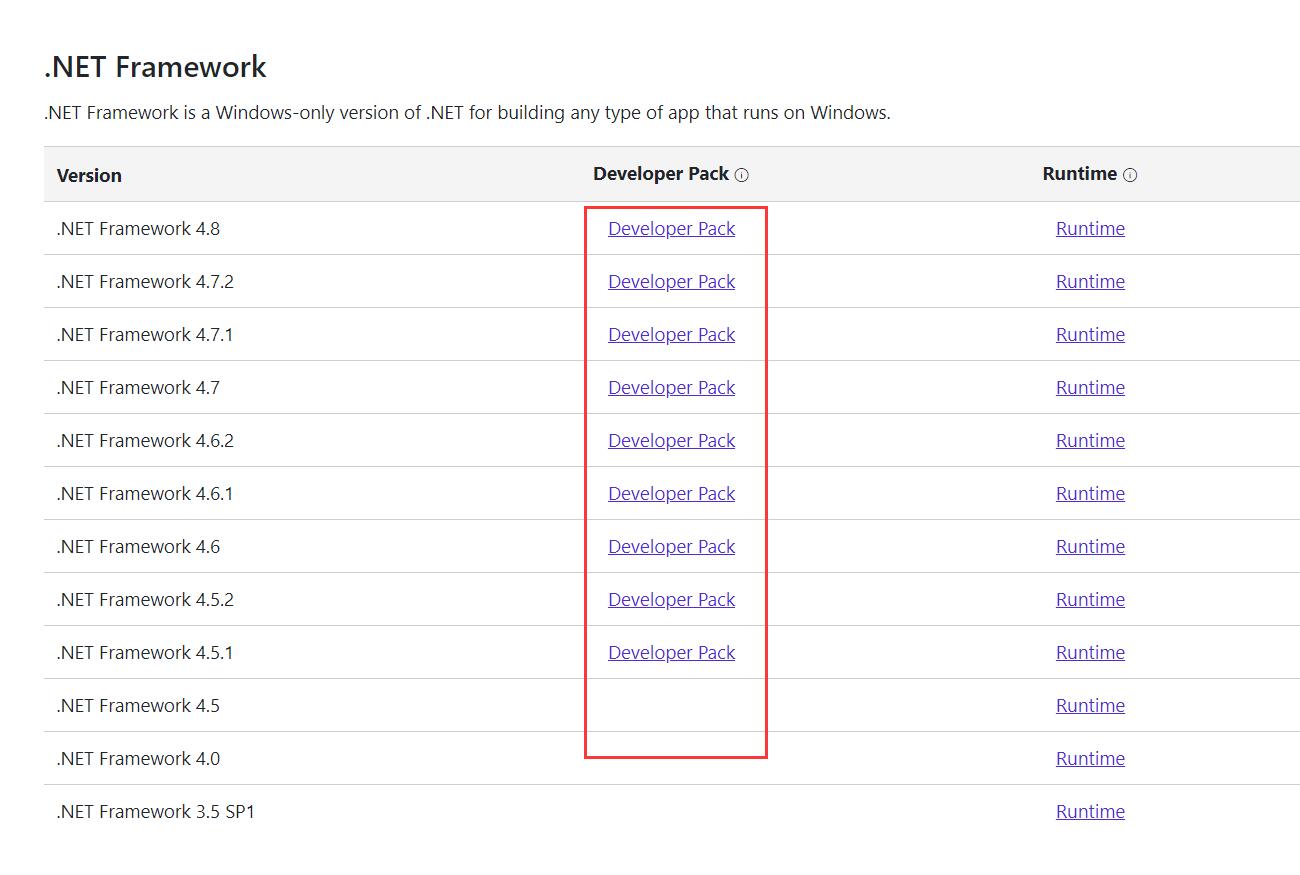Open Runtime link for .NET Framework 4.5.1
1300x875 pixels.
tap(1090, 653)
